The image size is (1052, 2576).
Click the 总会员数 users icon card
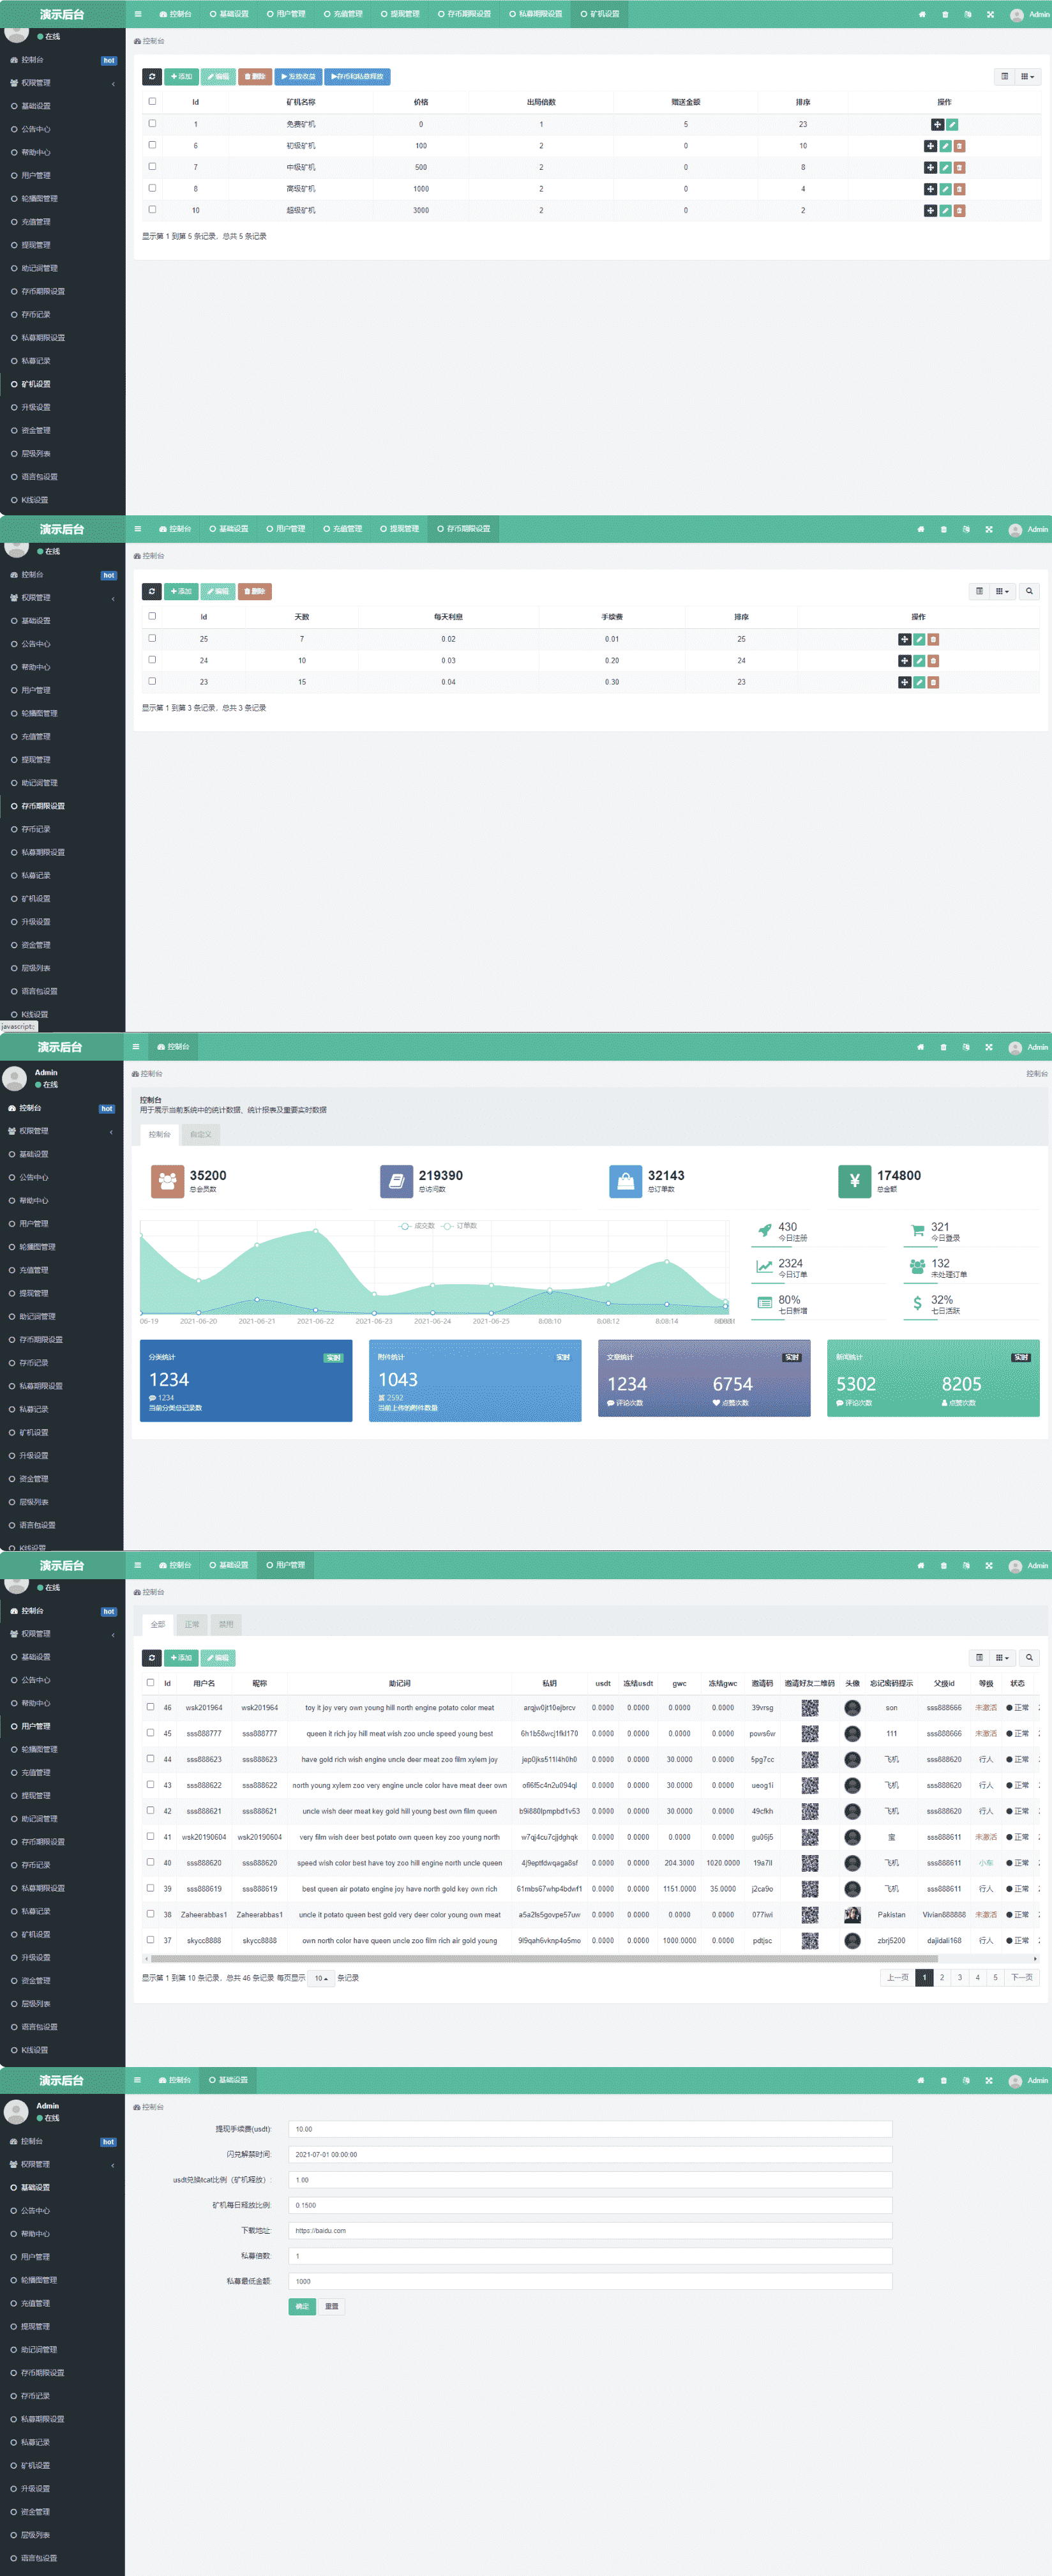(167, 1181)
